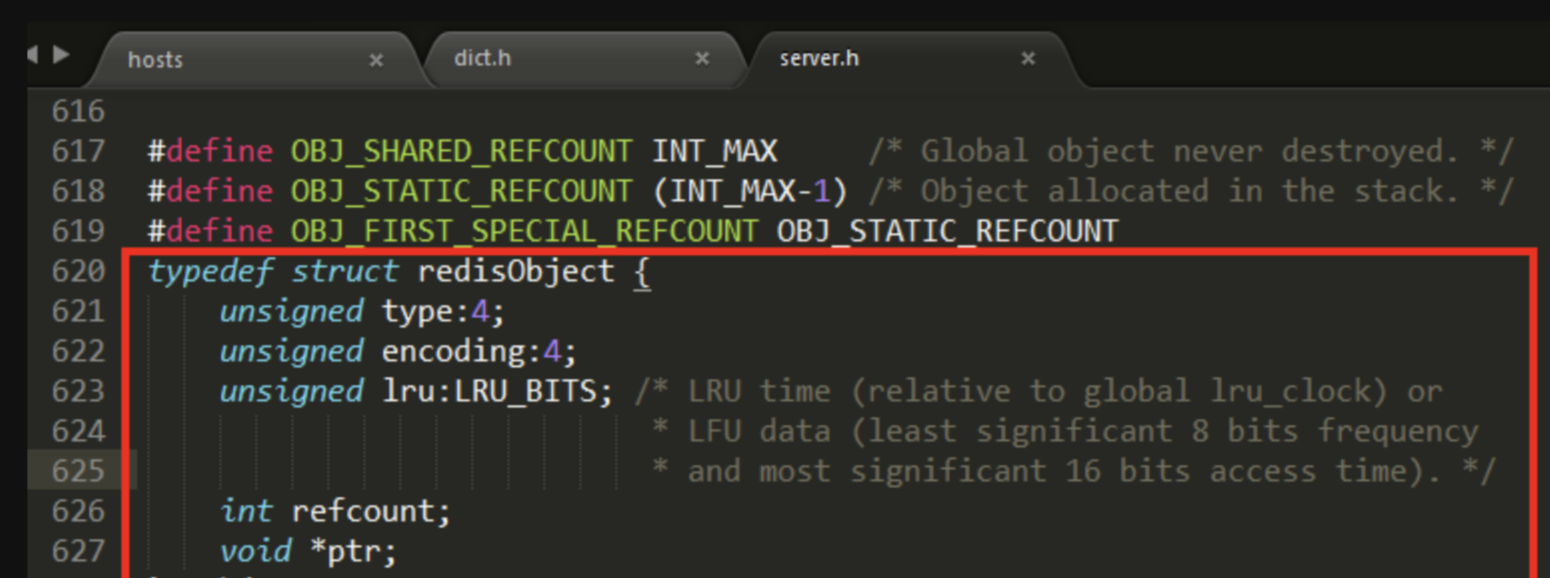The image size is (1550, 578).
Task: Click line number 618 in gutter
Action: [x=78, y=191]
